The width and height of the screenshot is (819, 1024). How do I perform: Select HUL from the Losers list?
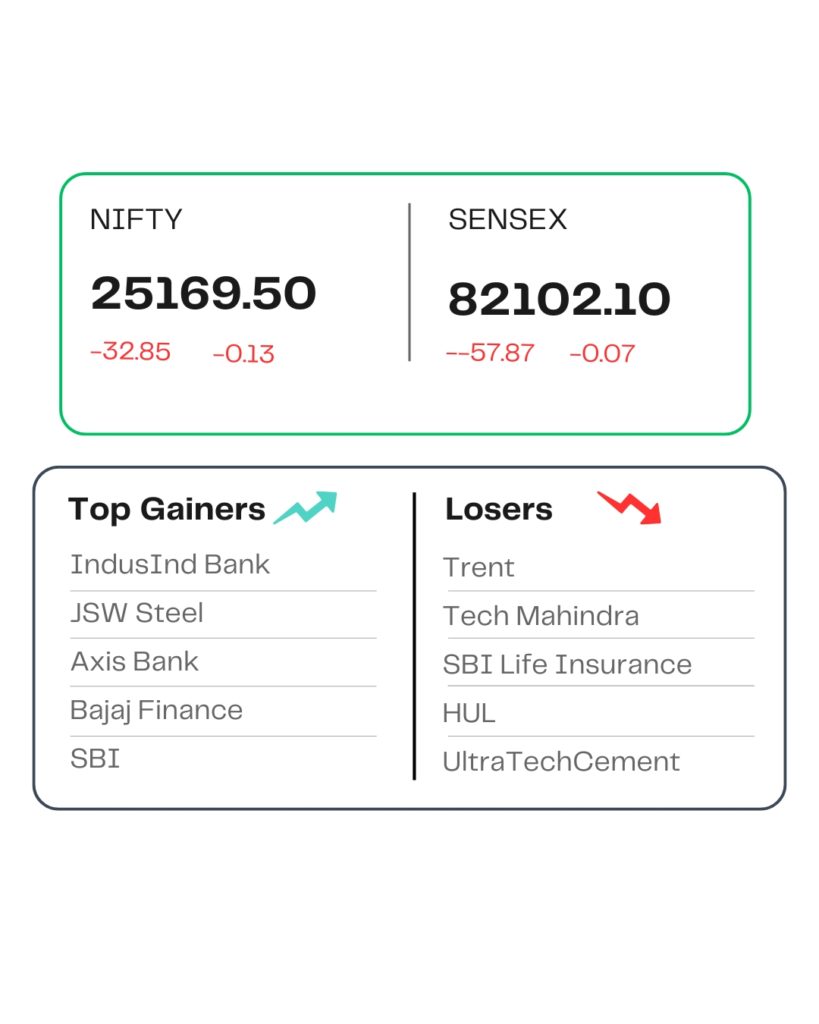tap(469, 713)
